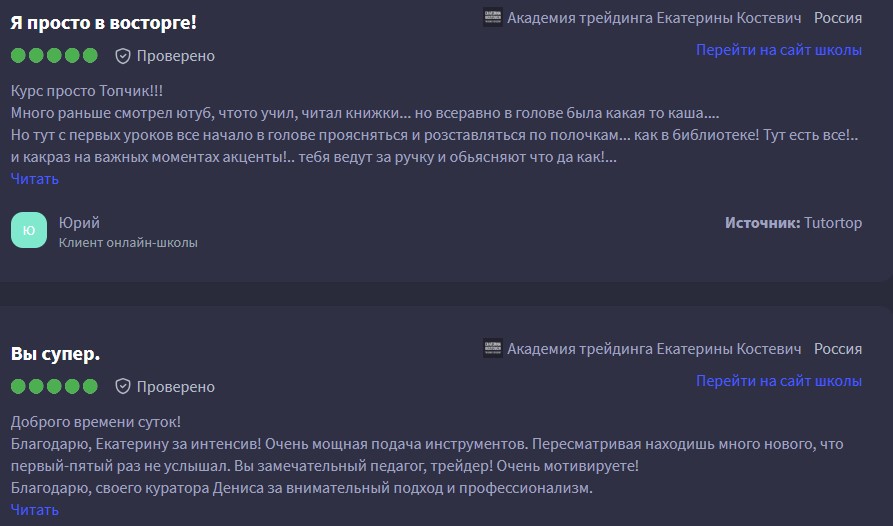Click the verified shield icon in the "Я просто в восторге!" review

tap(123, 56)
